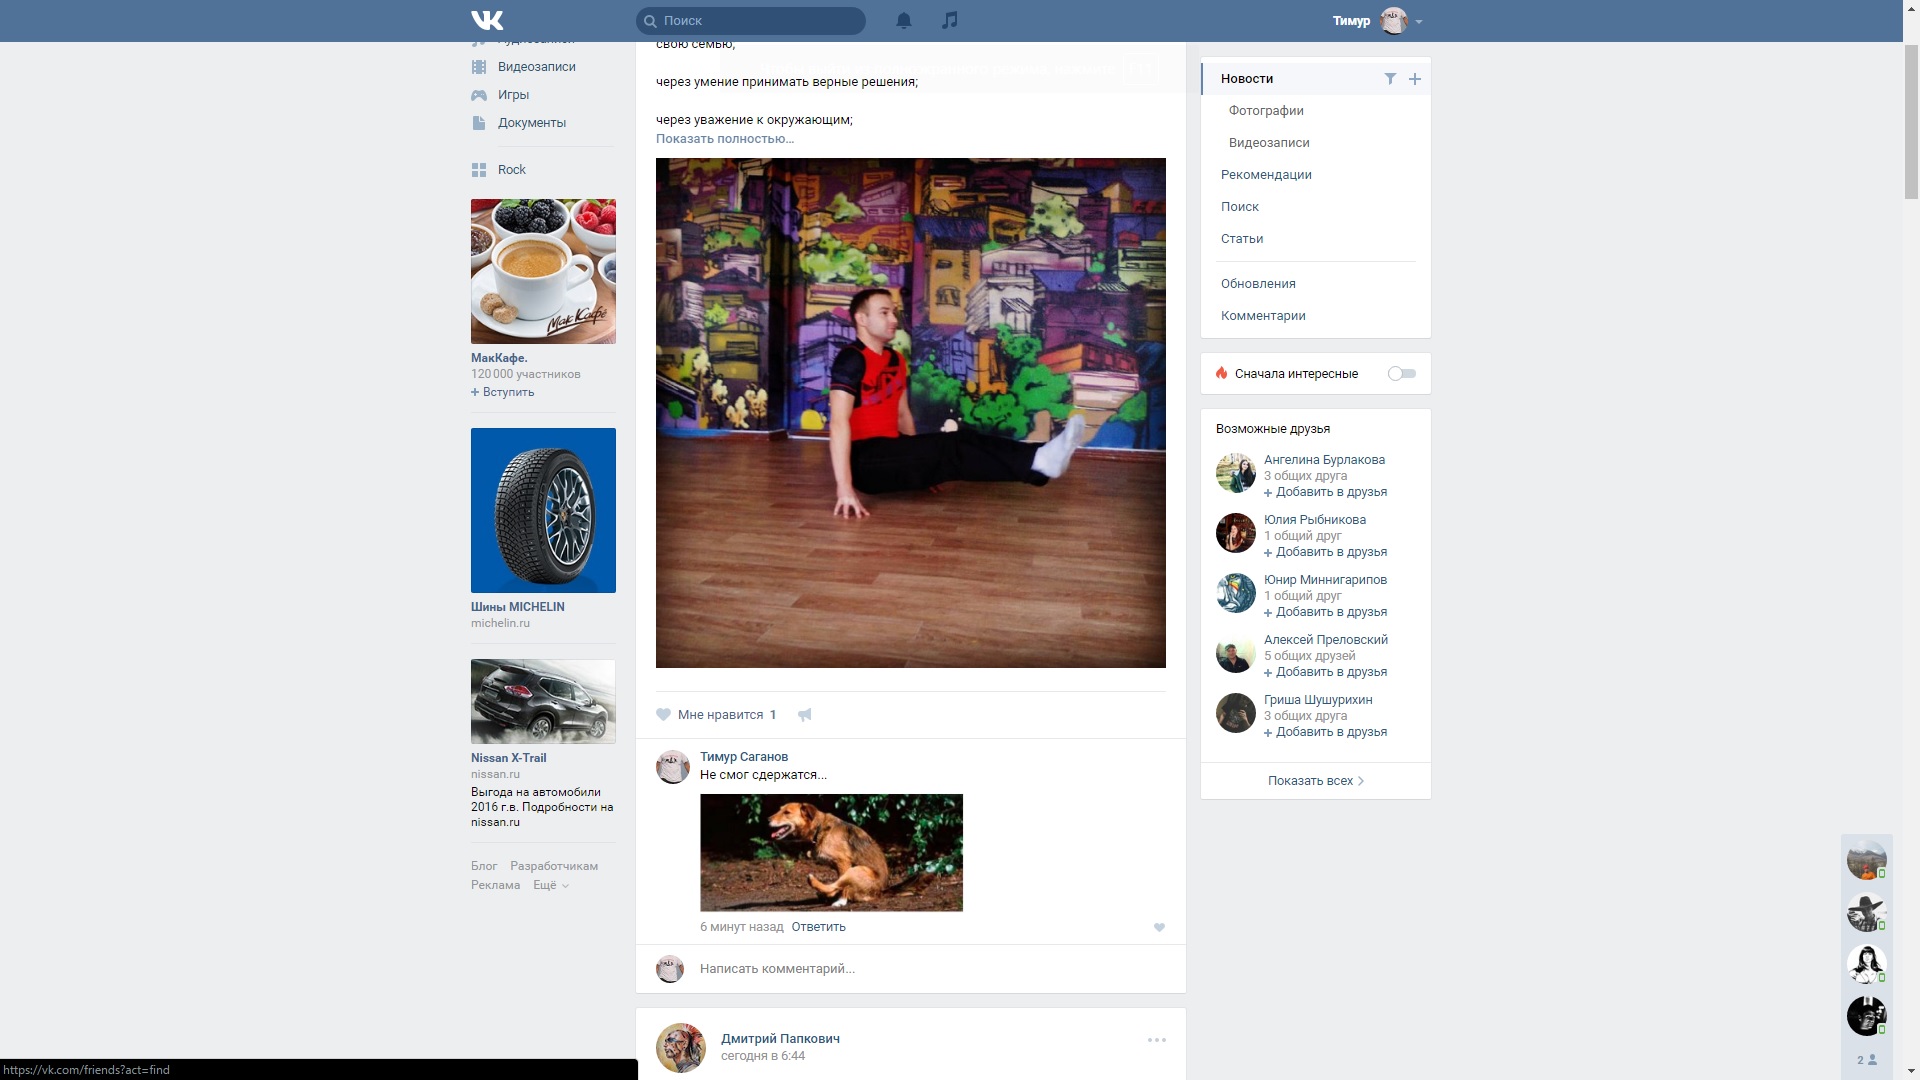Open Разработчикам footer link
Screen dimensions: 1920x1080
pos(554,866)
